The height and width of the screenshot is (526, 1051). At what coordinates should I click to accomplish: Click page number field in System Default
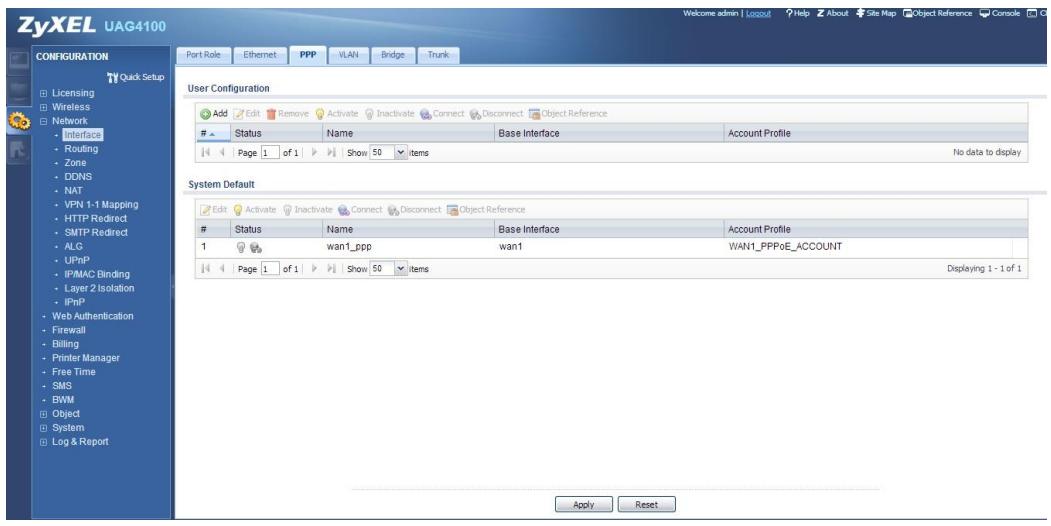point(270,269)
